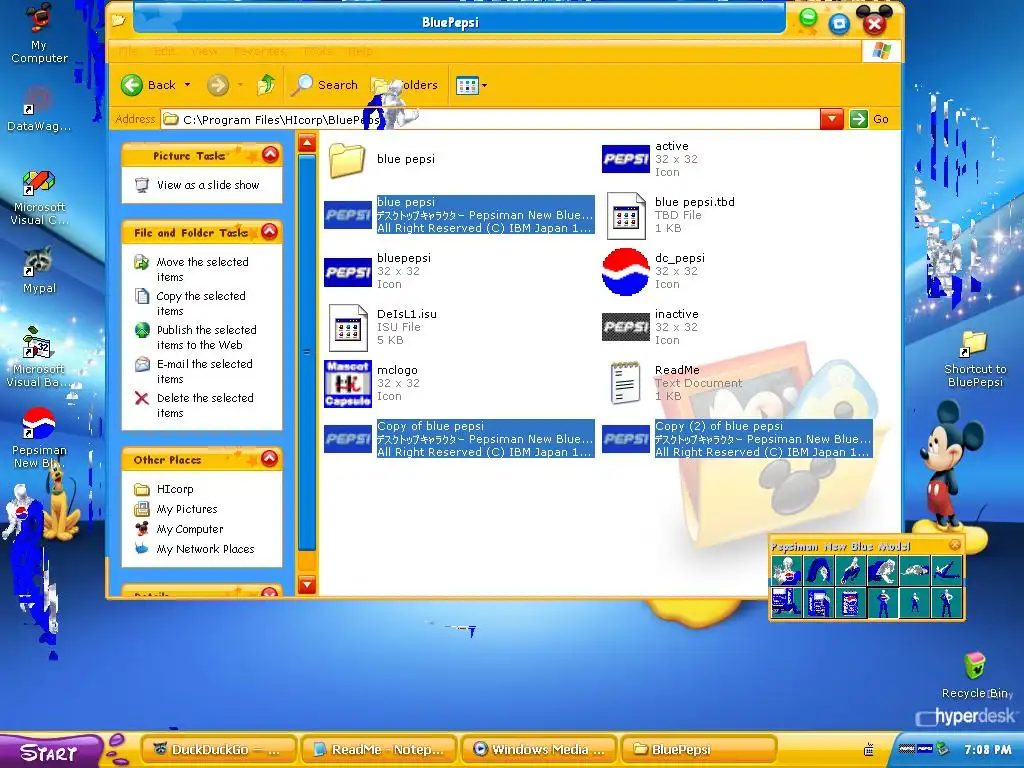Open the Help menu
1024x768 pixels.
[x=360, y=51]
